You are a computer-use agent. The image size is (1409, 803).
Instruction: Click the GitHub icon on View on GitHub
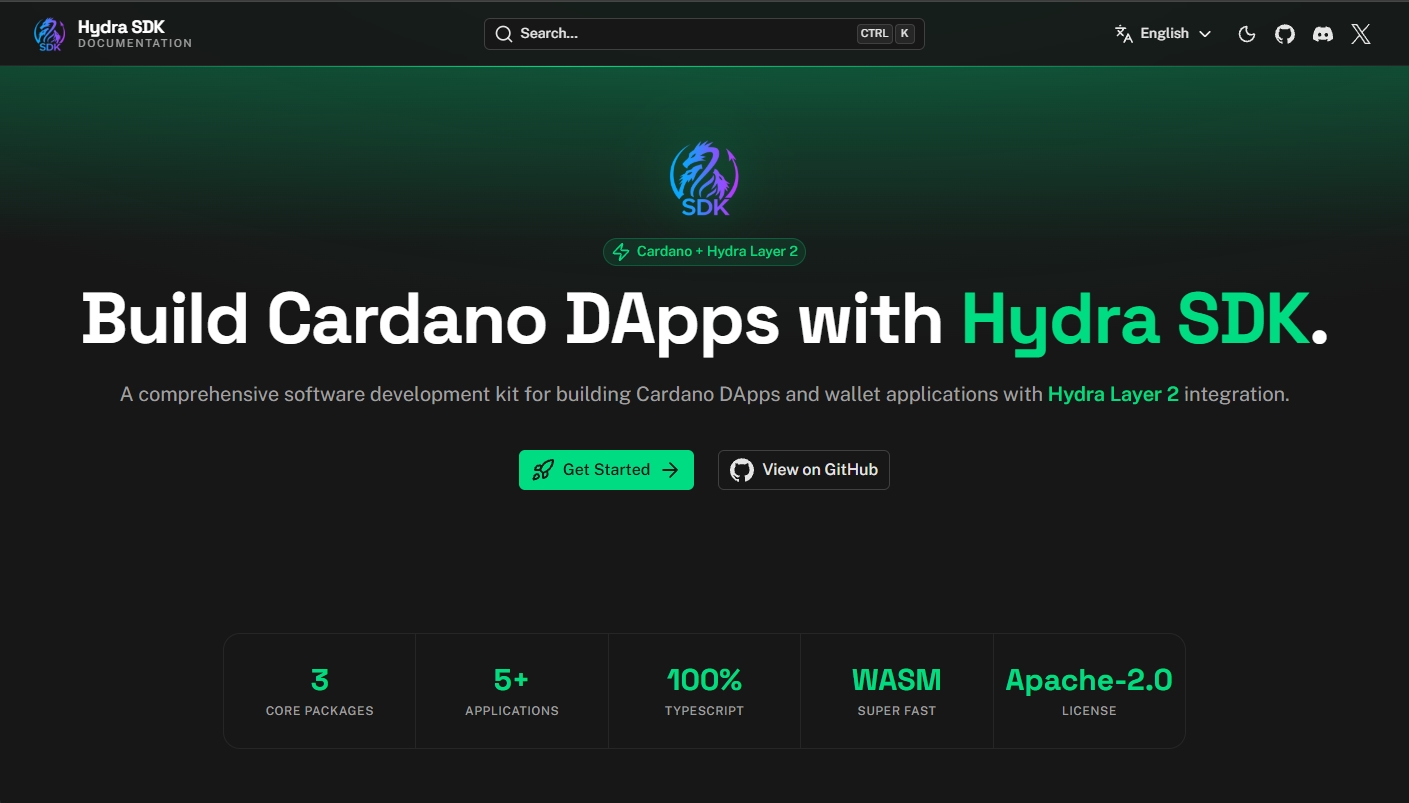tap(741, 470)
